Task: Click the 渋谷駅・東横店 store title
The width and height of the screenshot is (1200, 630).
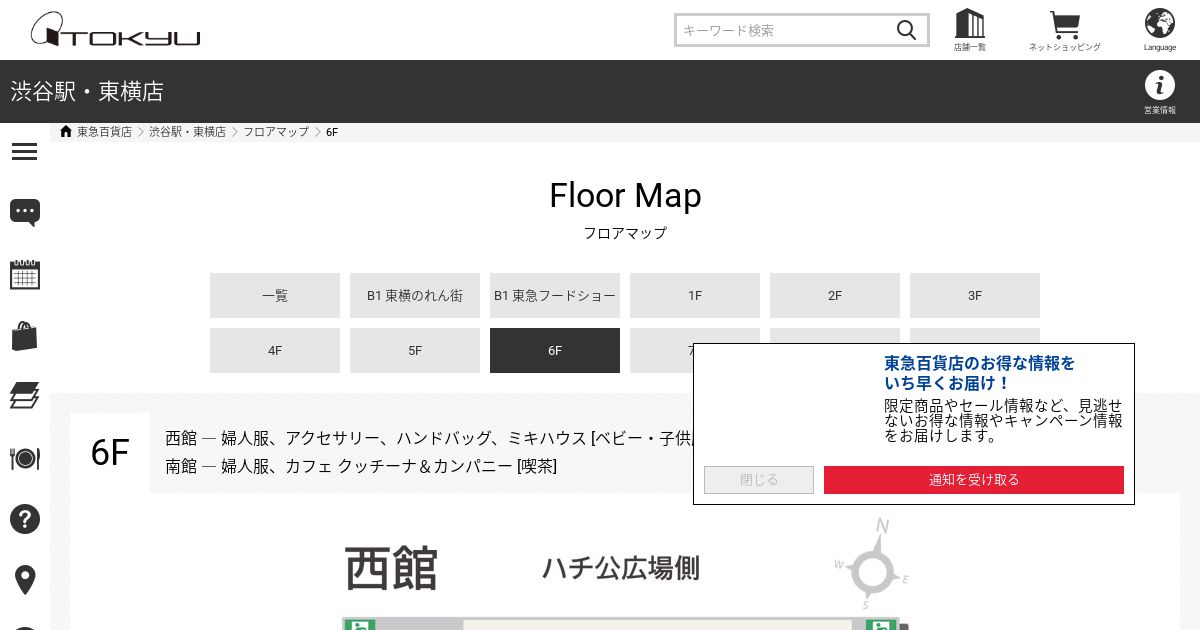Action: click(x=87, y=92)
